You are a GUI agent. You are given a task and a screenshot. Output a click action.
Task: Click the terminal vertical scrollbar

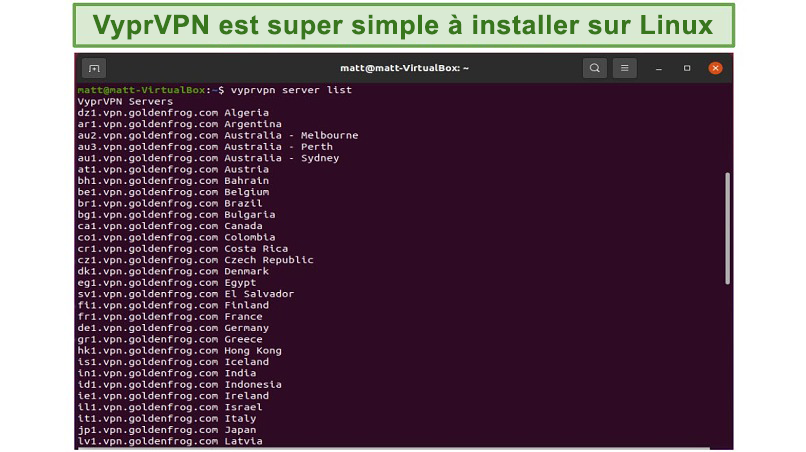(727, 228)
